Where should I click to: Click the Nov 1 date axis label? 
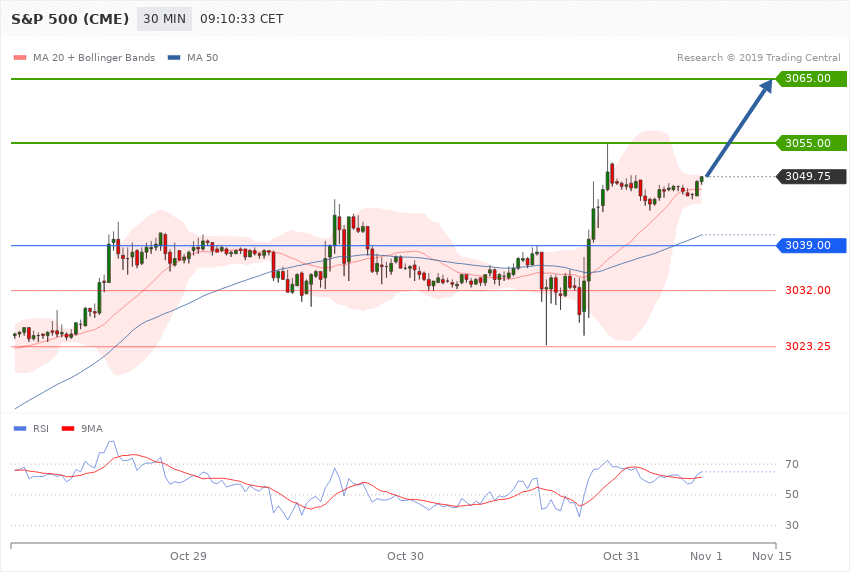point(706,556)
